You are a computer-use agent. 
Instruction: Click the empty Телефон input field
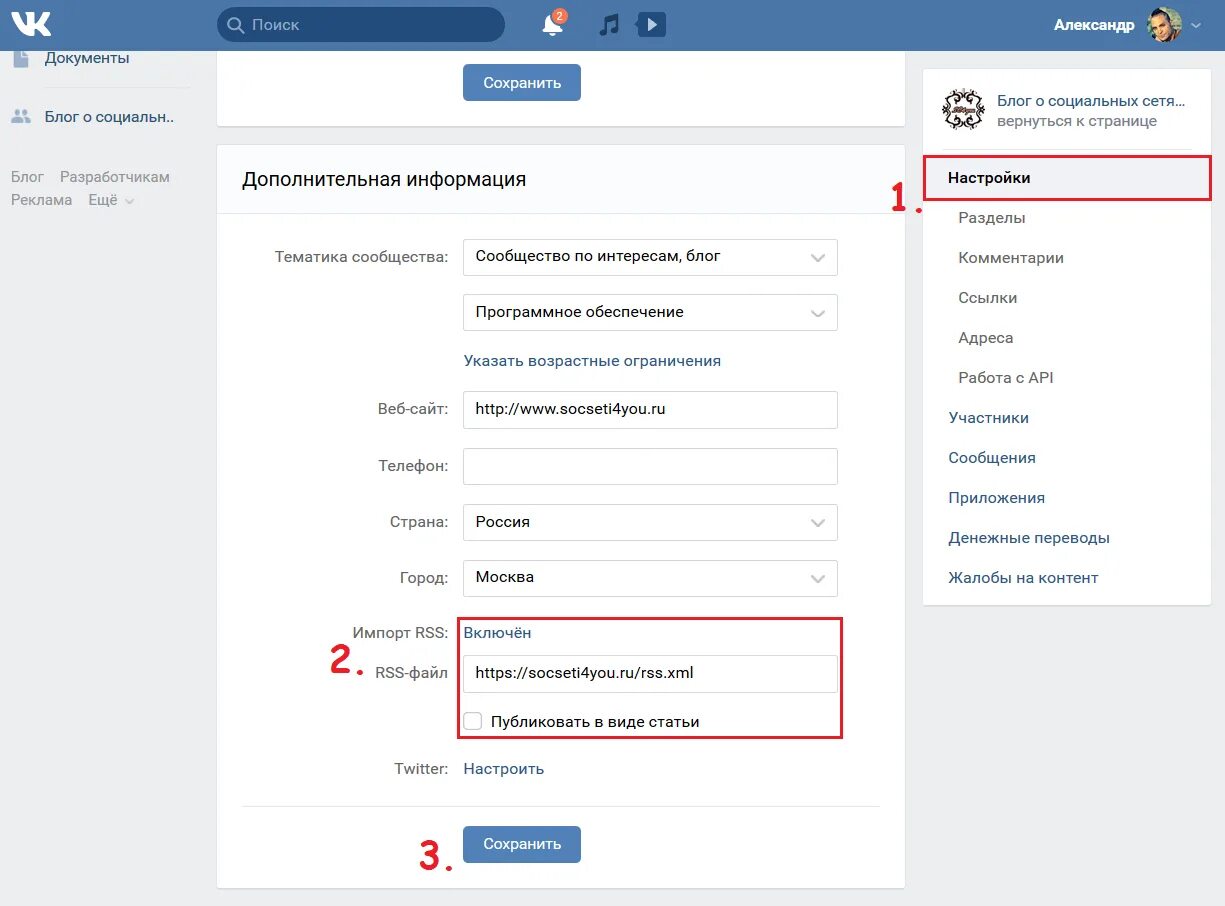point(650,466)
